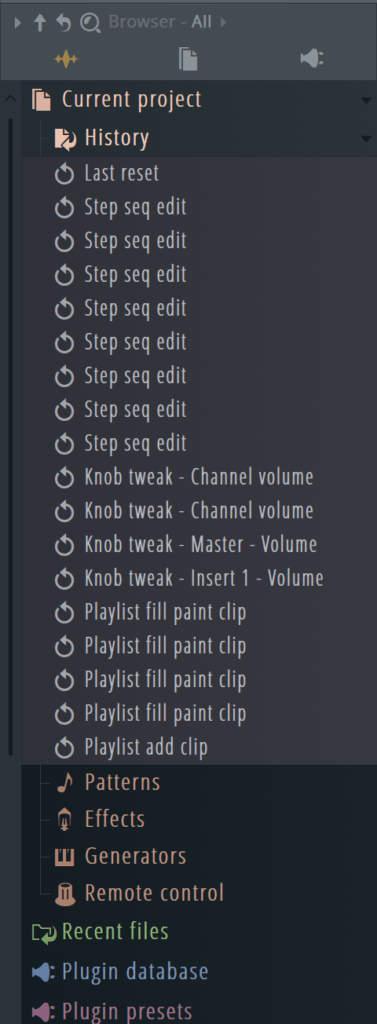This screenshot has width=377, height=1024.
Task: Switch to the files tab icon
Action: [x=188, y=59]
